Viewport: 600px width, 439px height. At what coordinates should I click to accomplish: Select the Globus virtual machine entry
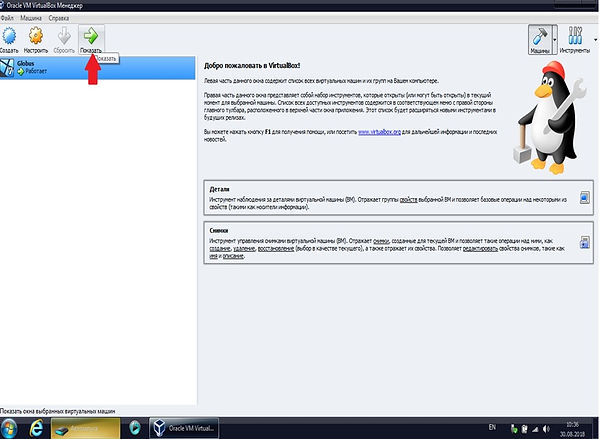(98, 68)
